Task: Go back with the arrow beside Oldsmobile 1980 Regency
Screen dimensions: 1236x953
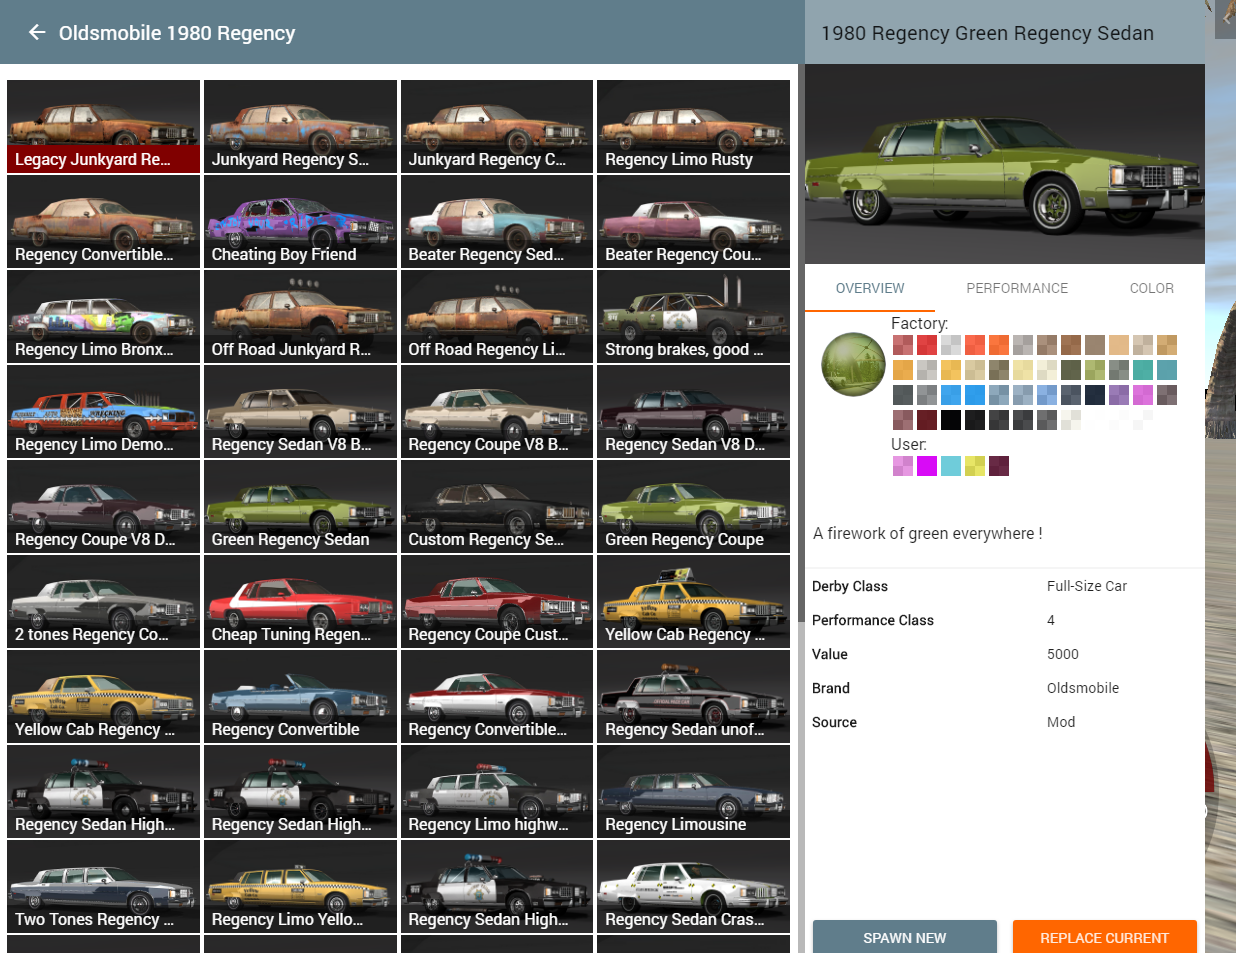Action: [x=37, y=32]
